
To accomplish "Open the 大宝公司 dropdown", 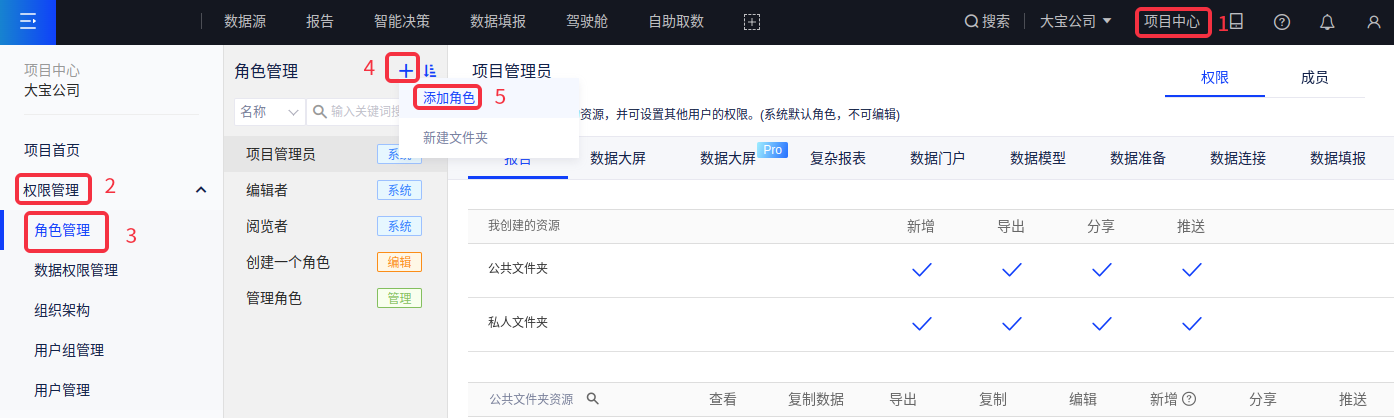I will [1076, 22].
